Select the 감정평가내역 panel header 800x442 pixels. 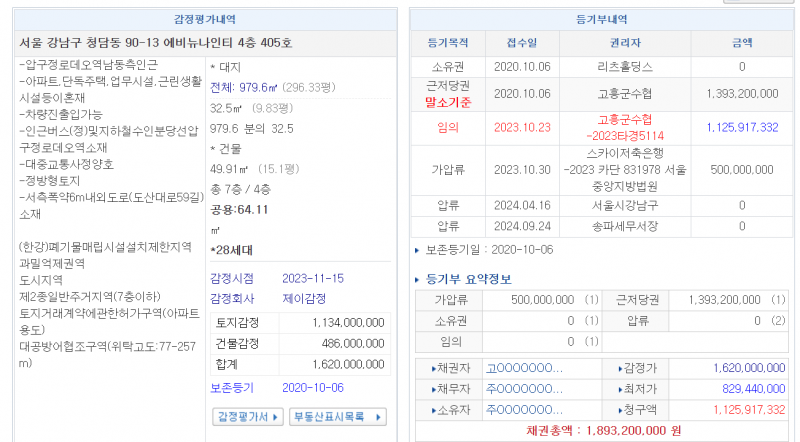203,19
